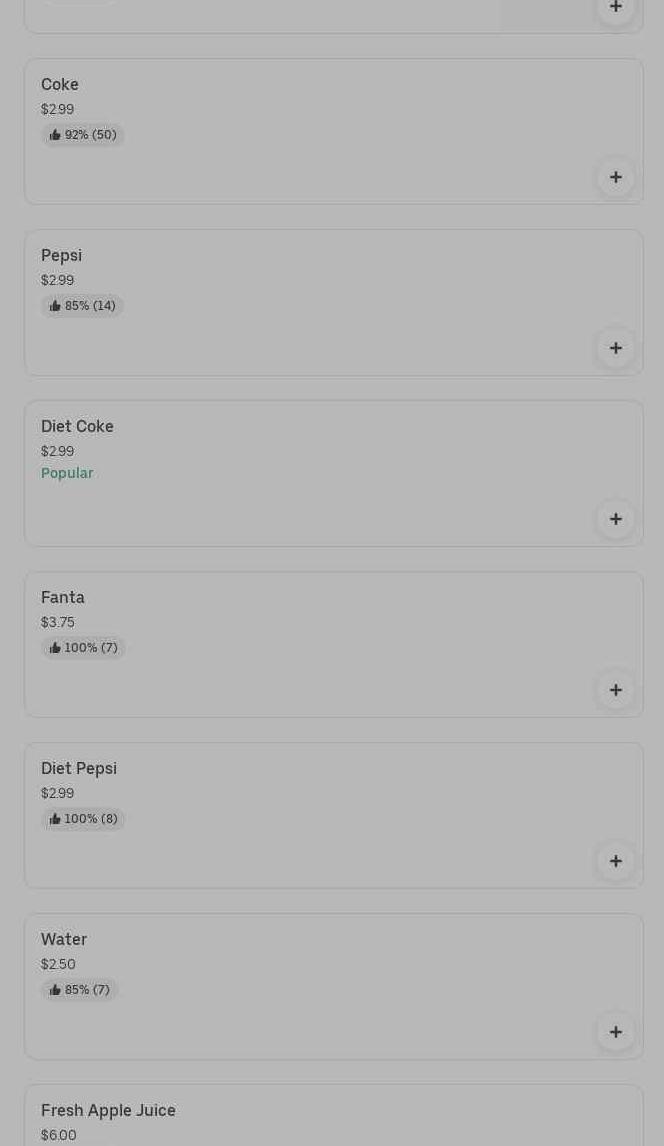The image size is (664, 1146).
Task: Click the Diet Pepsi 100% rating badge
Action: click(83, 819)
